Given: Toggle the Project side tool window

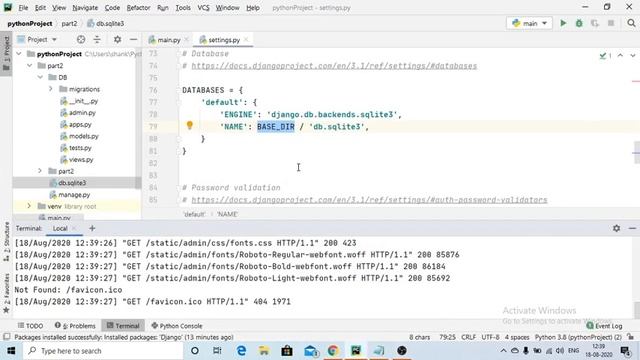Looking at the screenshot, I should click(x=6, y=54).
